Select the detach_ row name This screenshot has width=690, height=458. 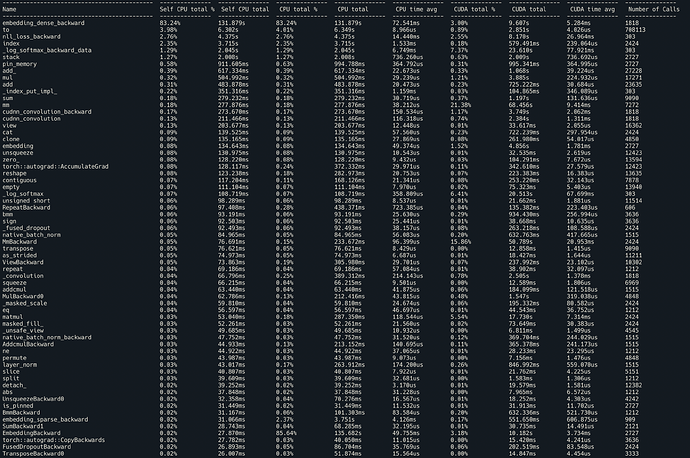tap(15, 385)
